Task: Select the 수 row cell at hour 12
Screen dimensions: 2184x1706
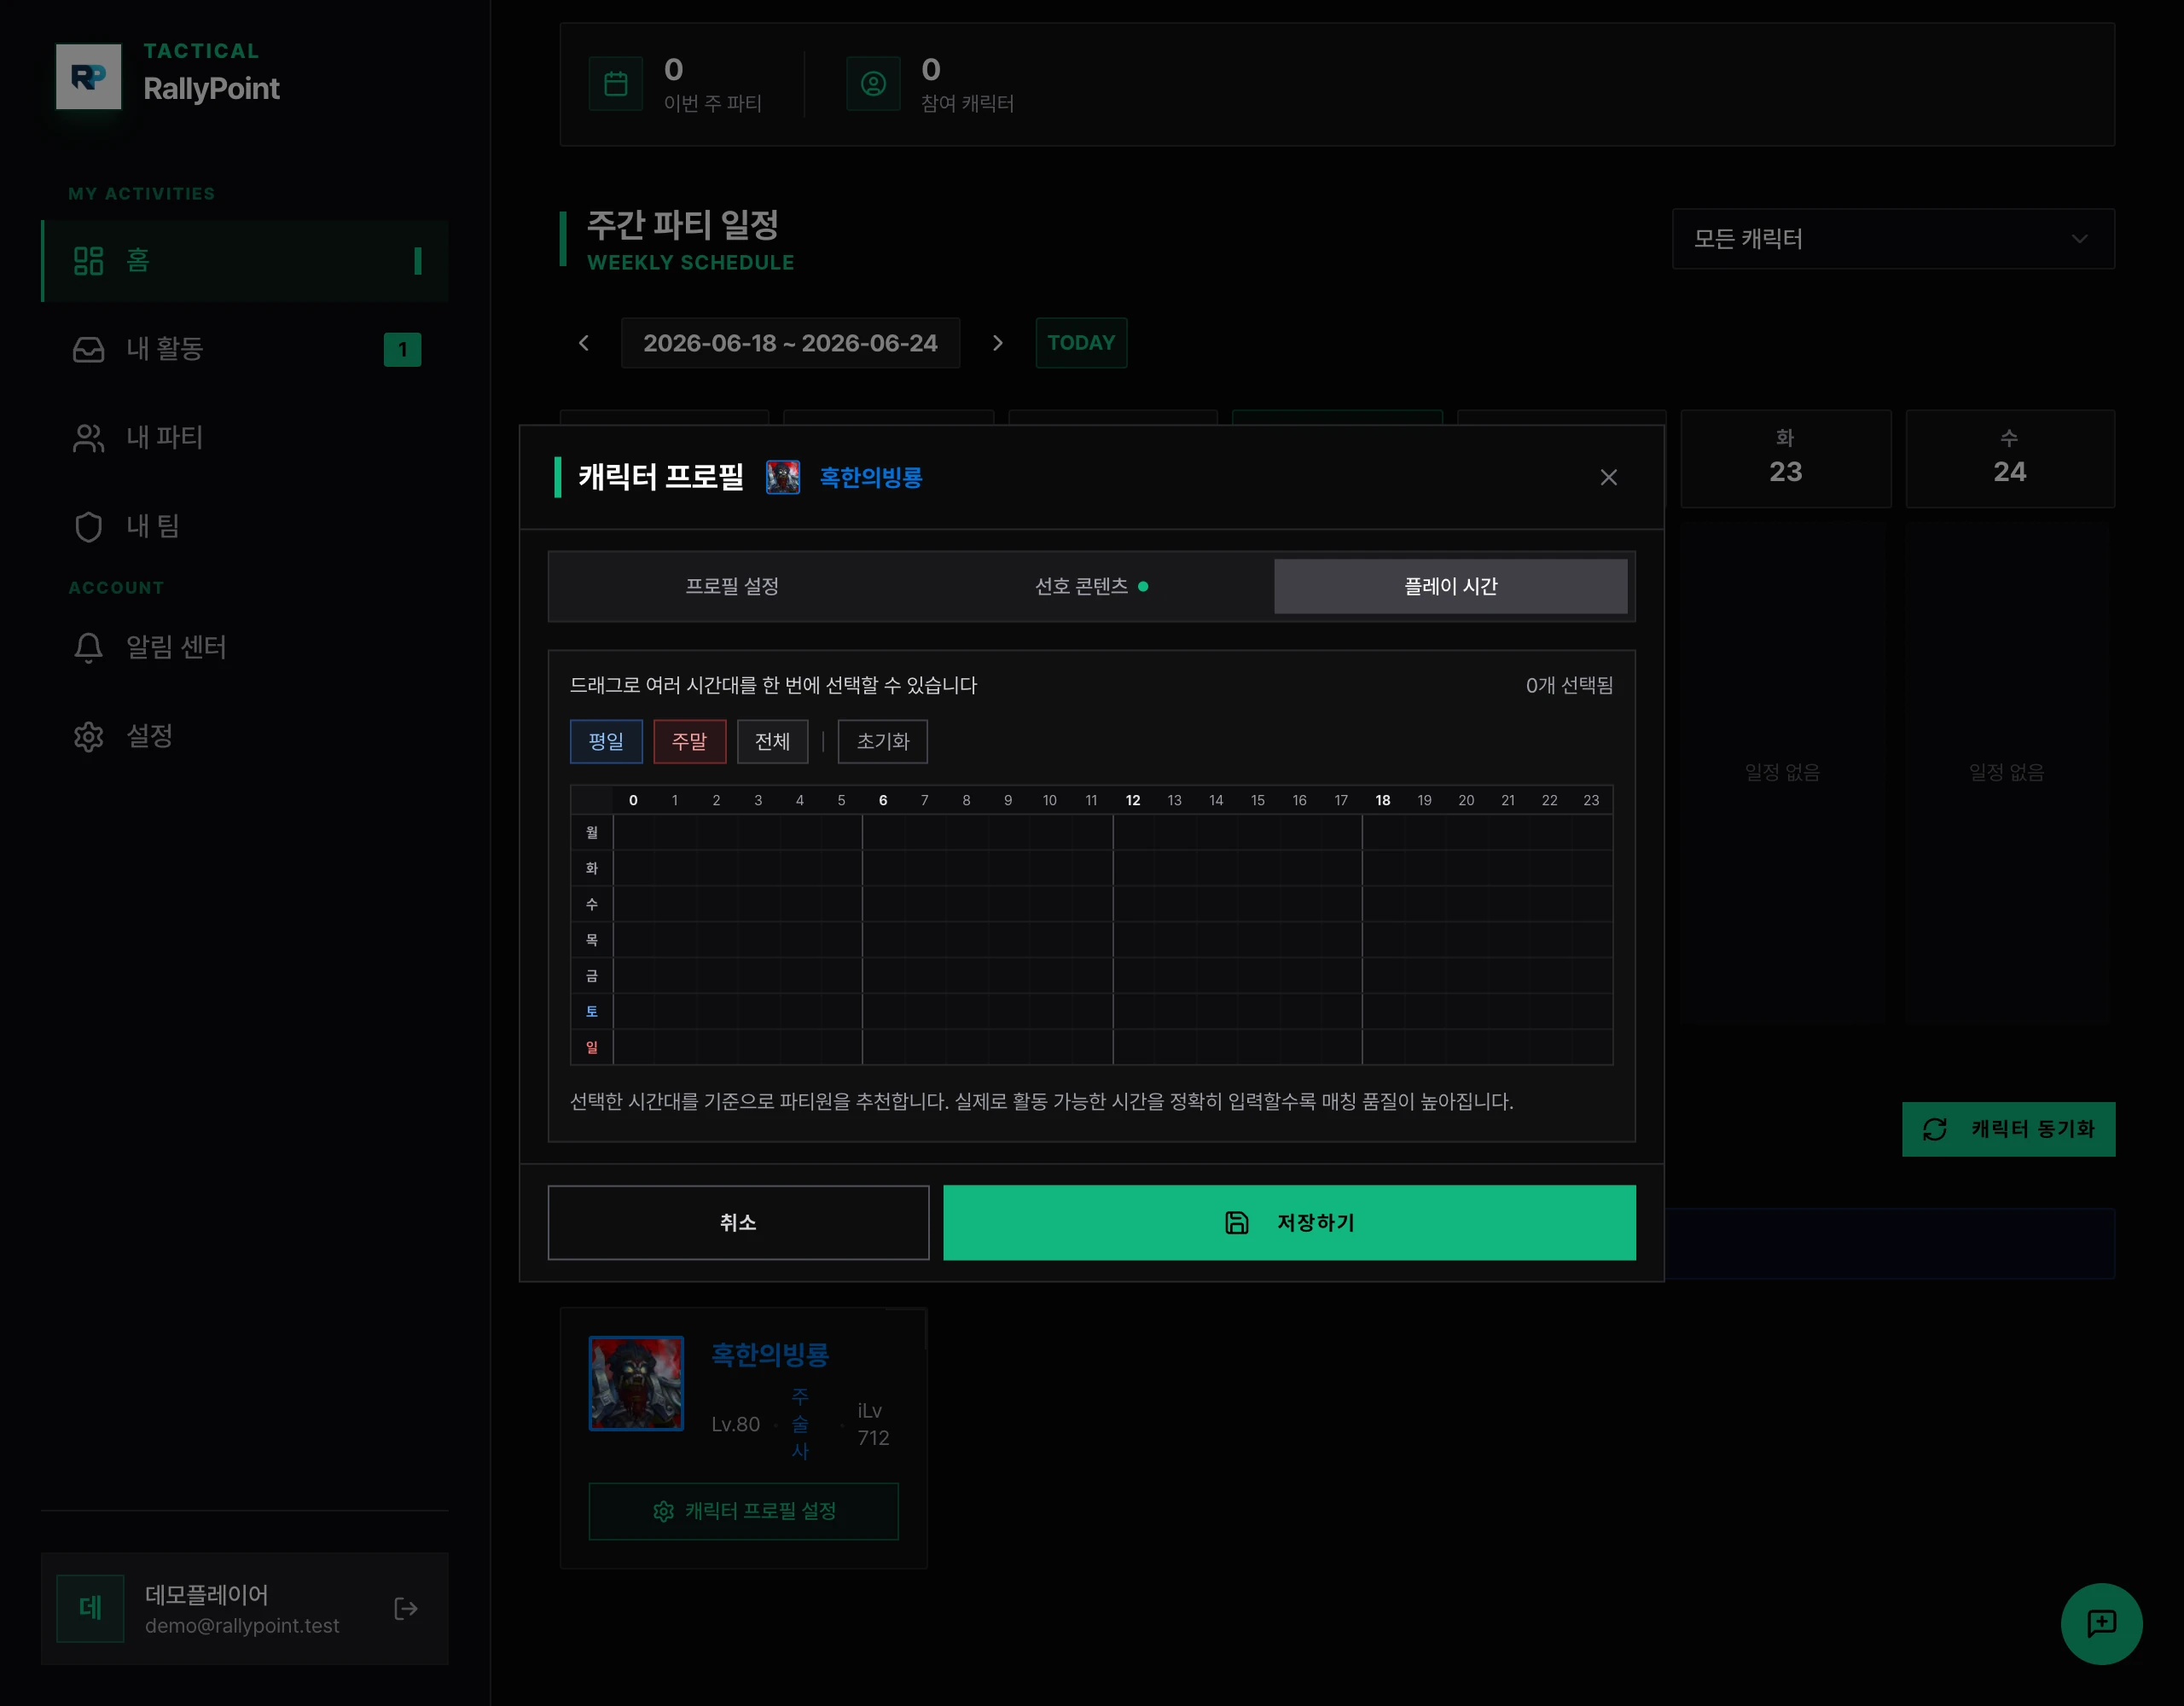Action: coord(1133,904)
